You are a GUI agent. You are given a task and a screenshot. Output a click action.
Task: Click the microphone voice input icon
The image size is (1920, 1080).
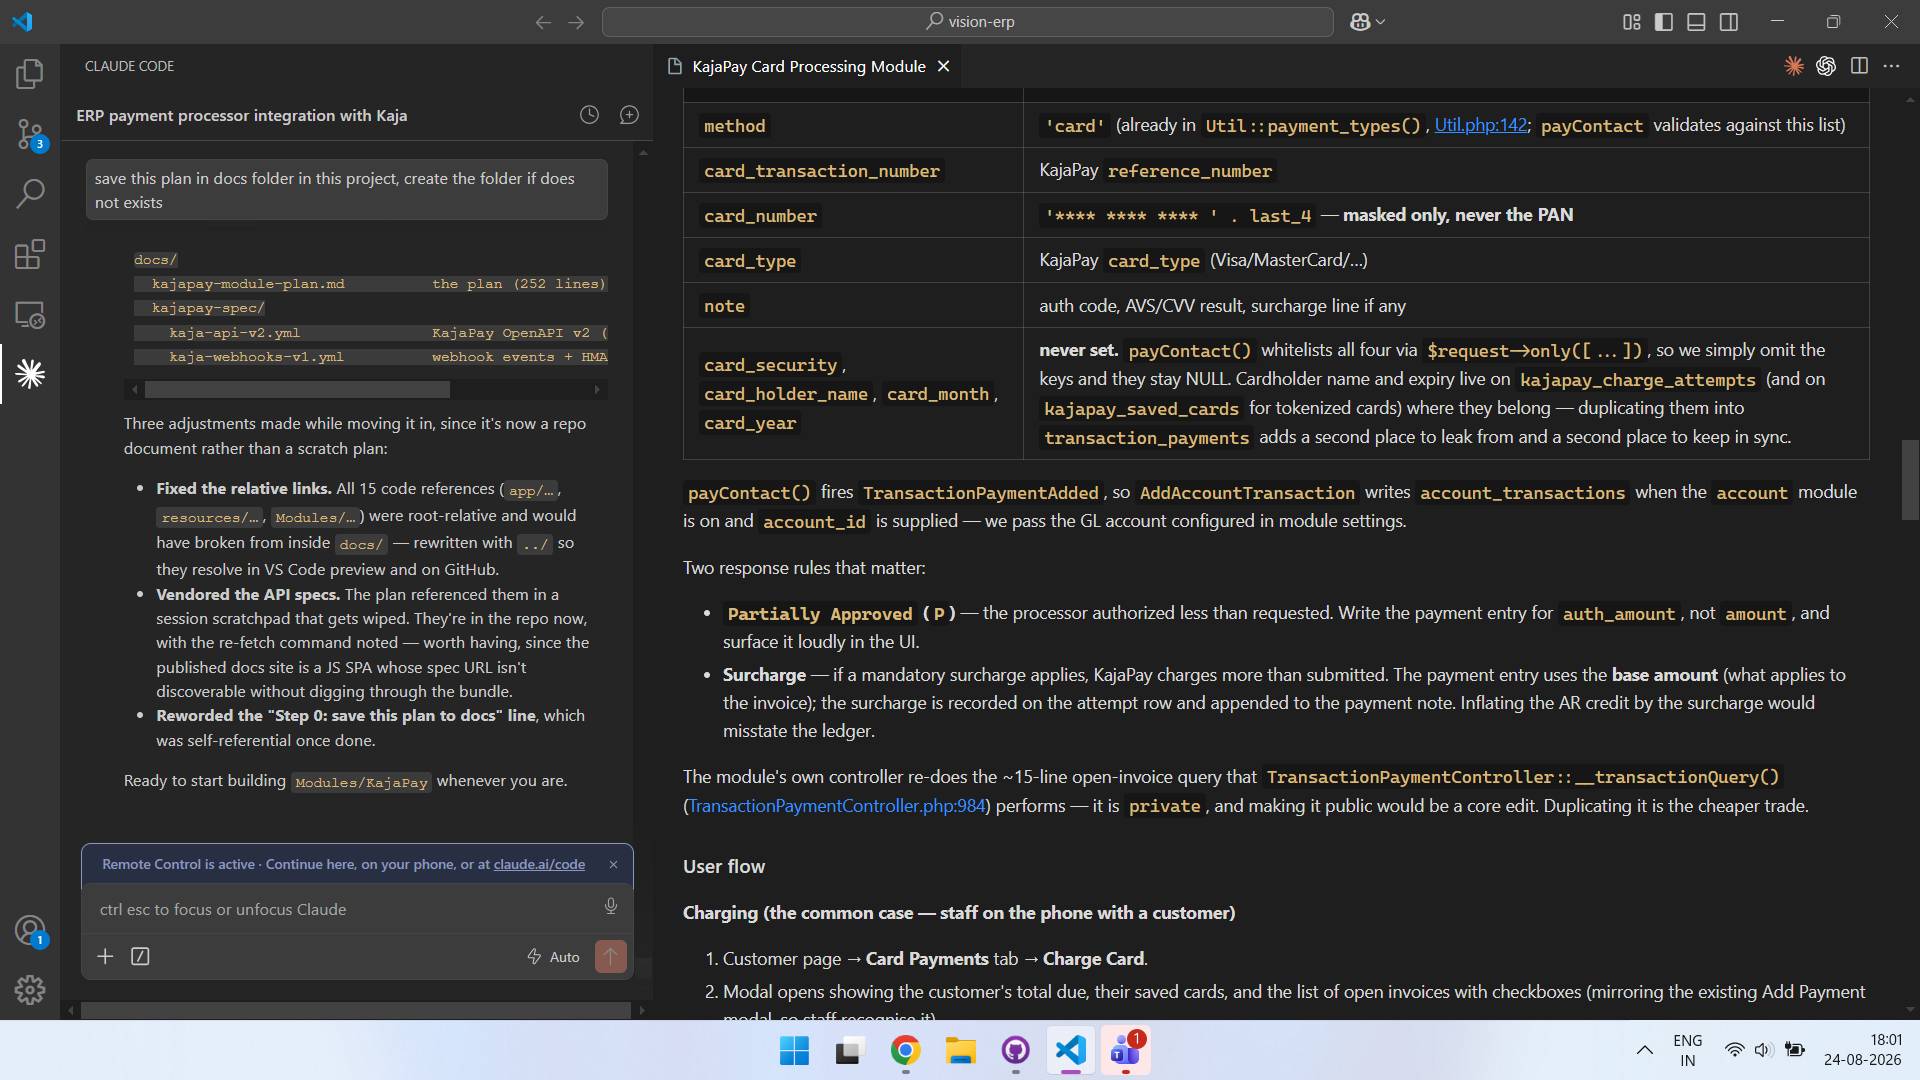click(610, 906)
